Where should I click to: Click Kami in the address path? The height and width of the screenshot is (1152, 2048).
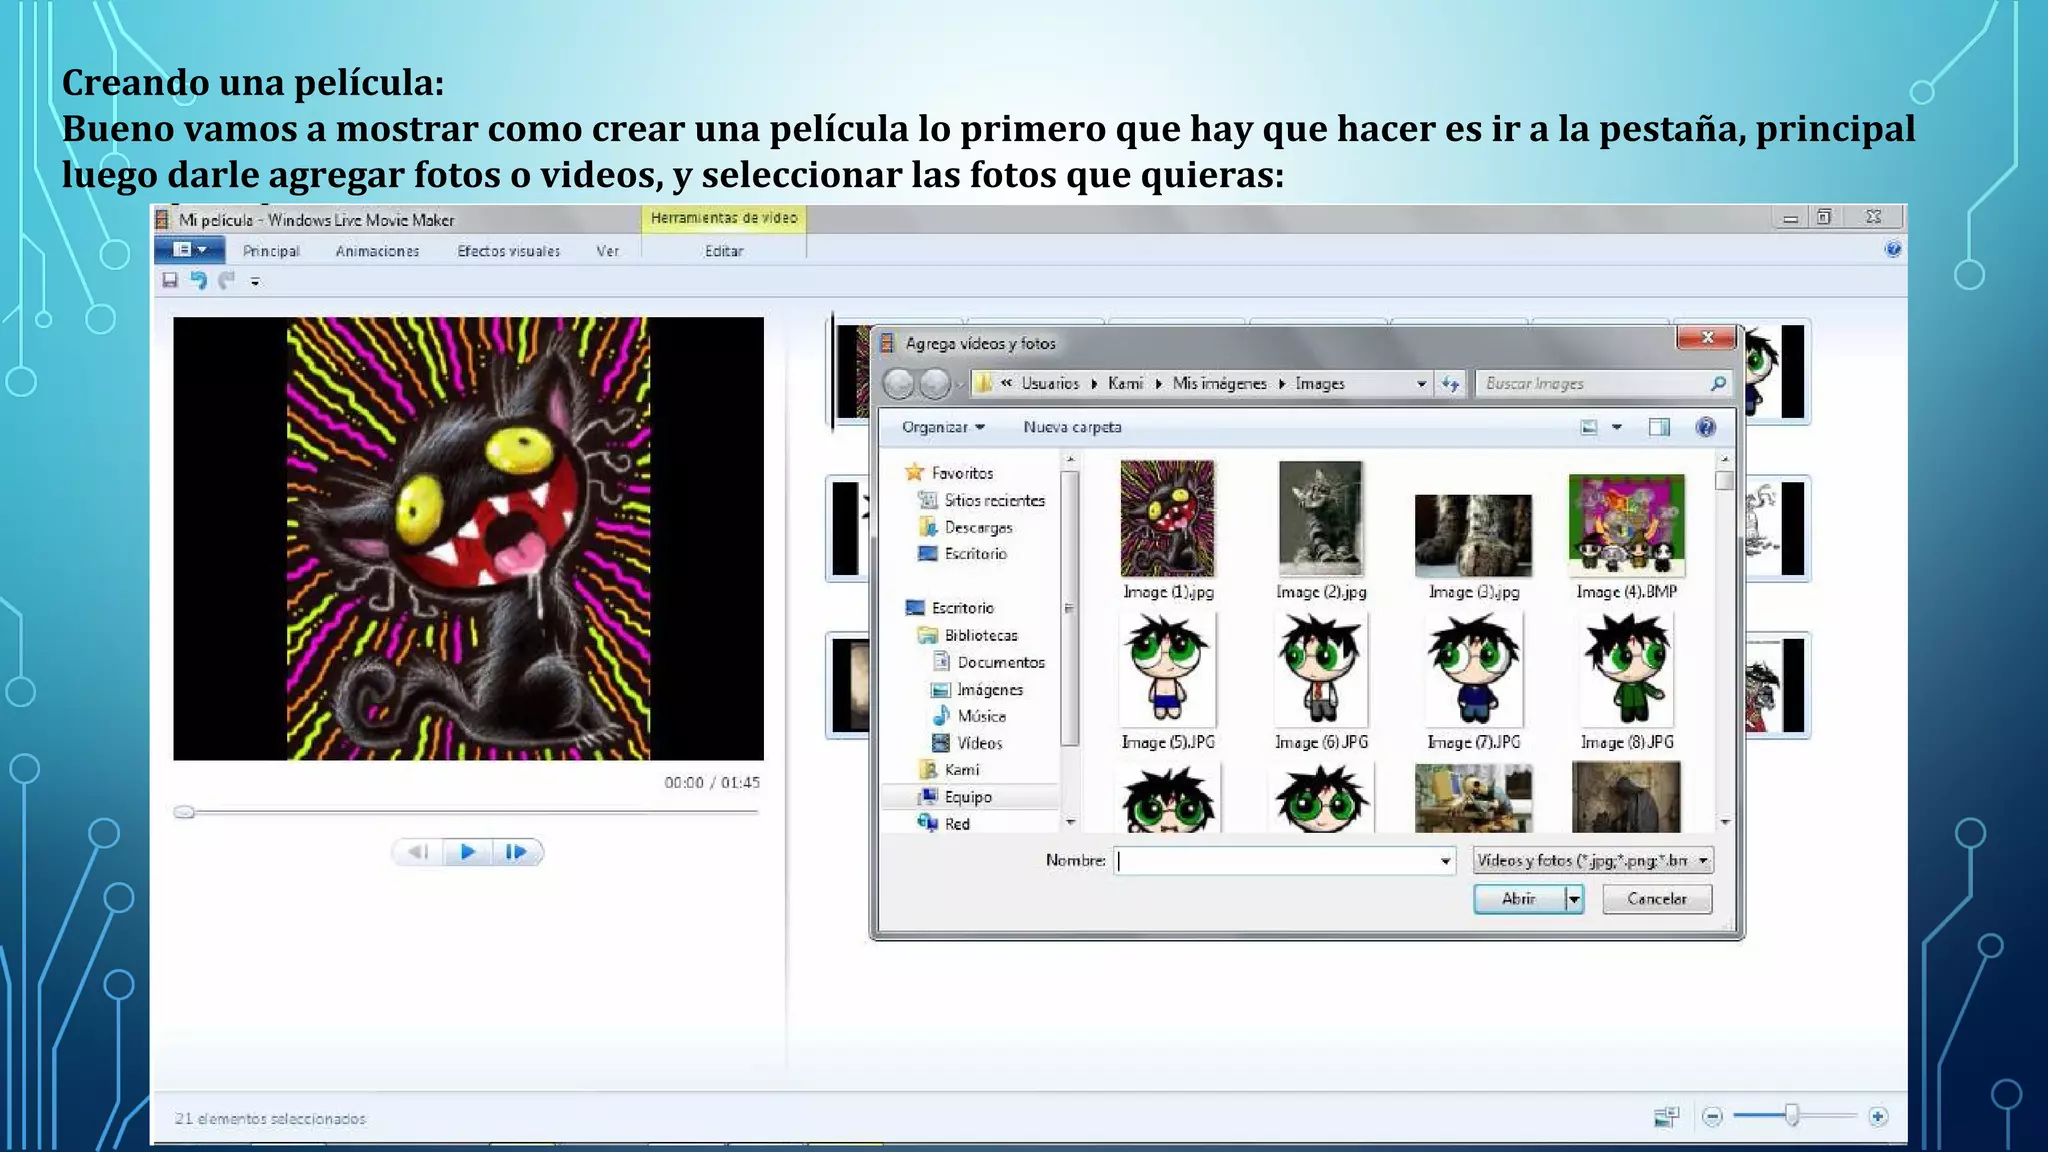pyautogui.click(x=1125, y=383)
